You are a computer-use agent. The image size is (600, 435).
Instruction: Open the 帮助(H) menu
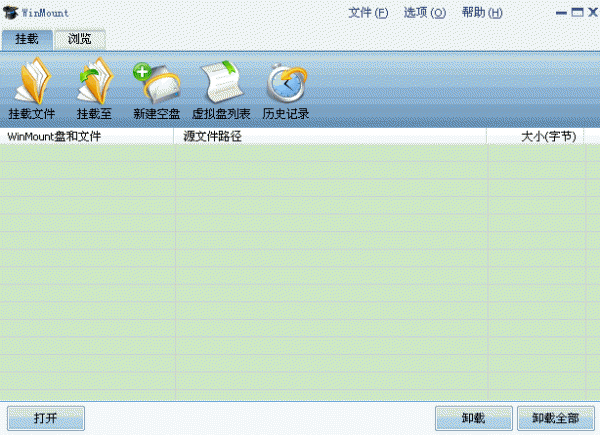482,13
